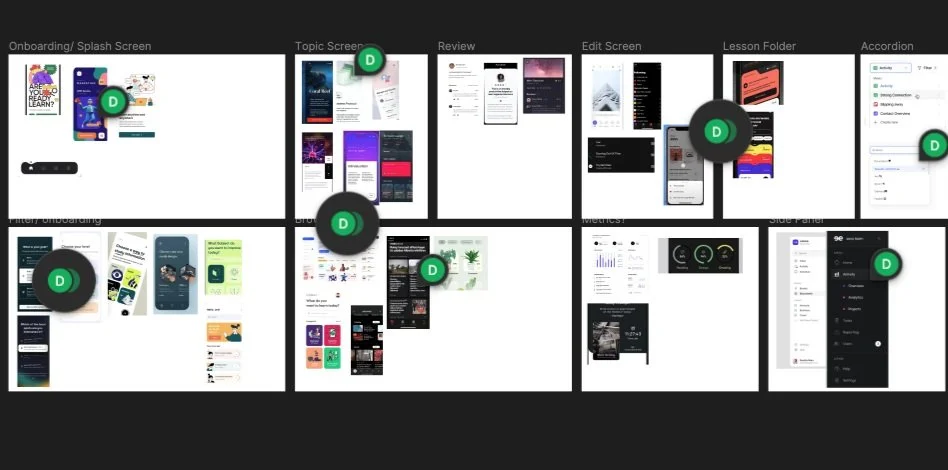Click the four colored category tiles

pyautogui.click(x=323, y=346)
